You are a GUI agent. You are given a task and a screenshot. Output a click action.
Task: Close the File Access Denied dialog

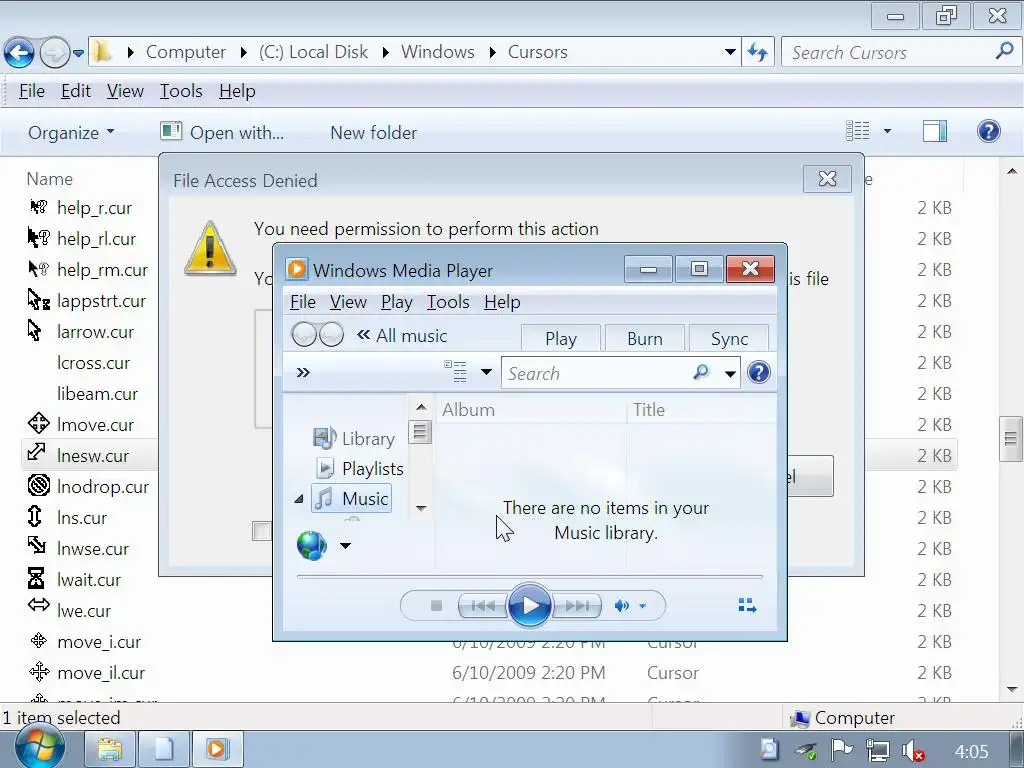coord(827,179)
